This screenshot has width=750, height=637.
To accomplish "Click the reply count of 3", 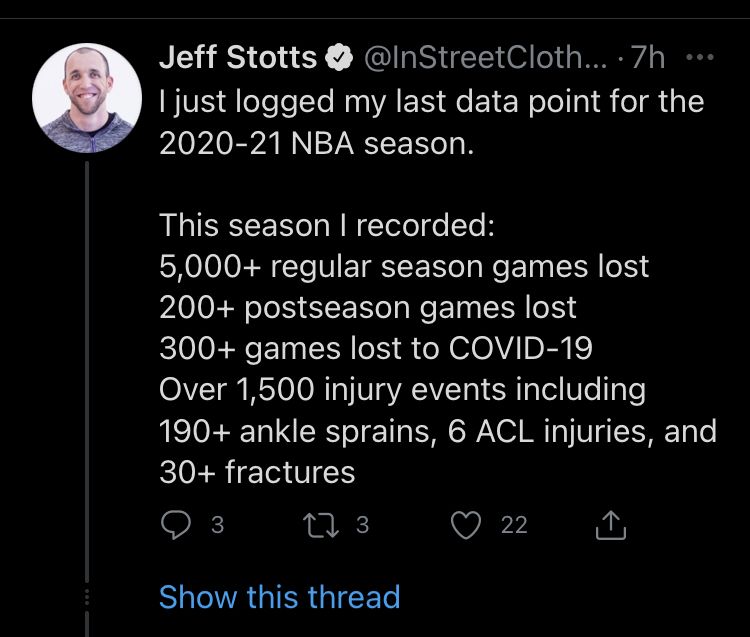I will [218, 525].
